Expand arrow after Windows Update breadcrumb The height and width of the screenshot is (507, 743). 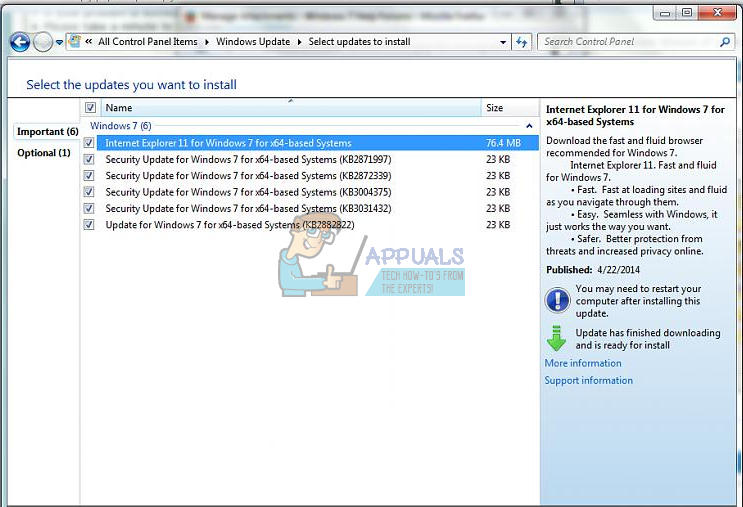pyautogui.click(x=299, y=42)
